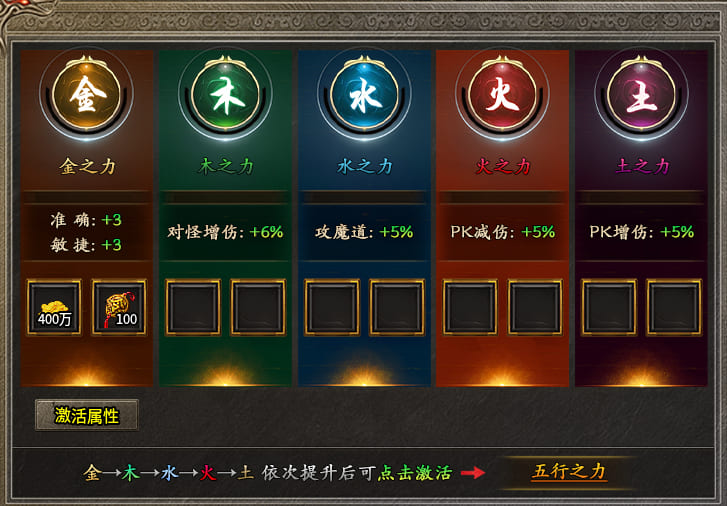The image size is (727, 506).
Task: Select the blue 水 element orb
Action: point(364,95)
